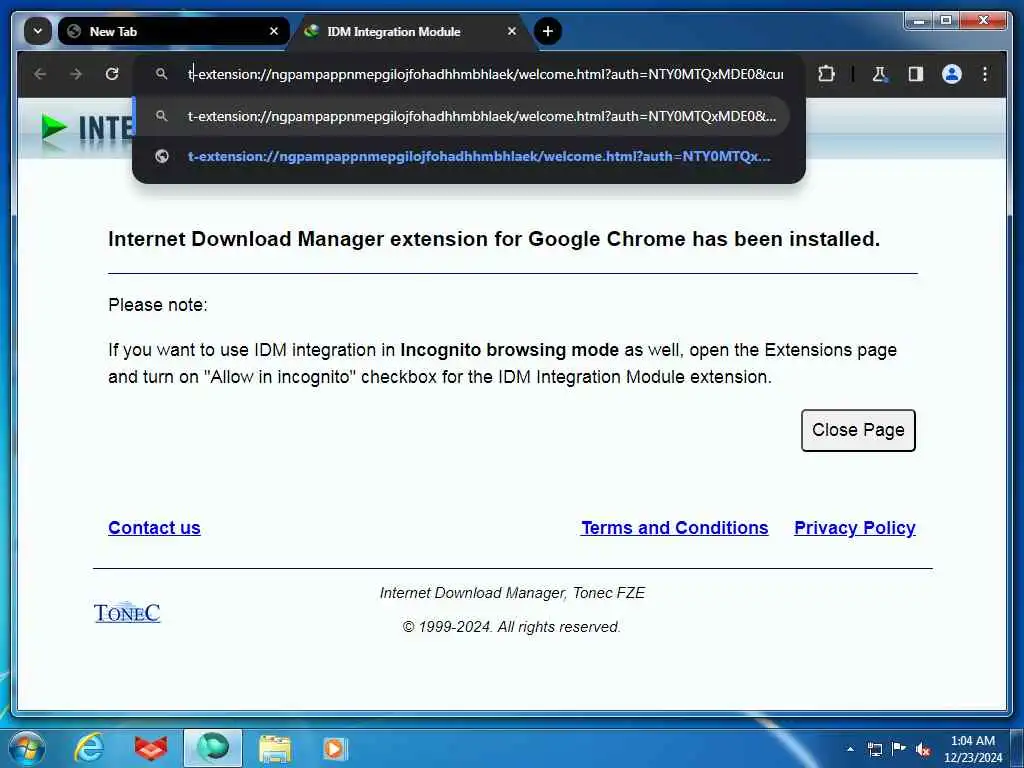Click inside the address bar URL field
The width and height of the screenshot is (1024, 768).
[x=485, y=74]
